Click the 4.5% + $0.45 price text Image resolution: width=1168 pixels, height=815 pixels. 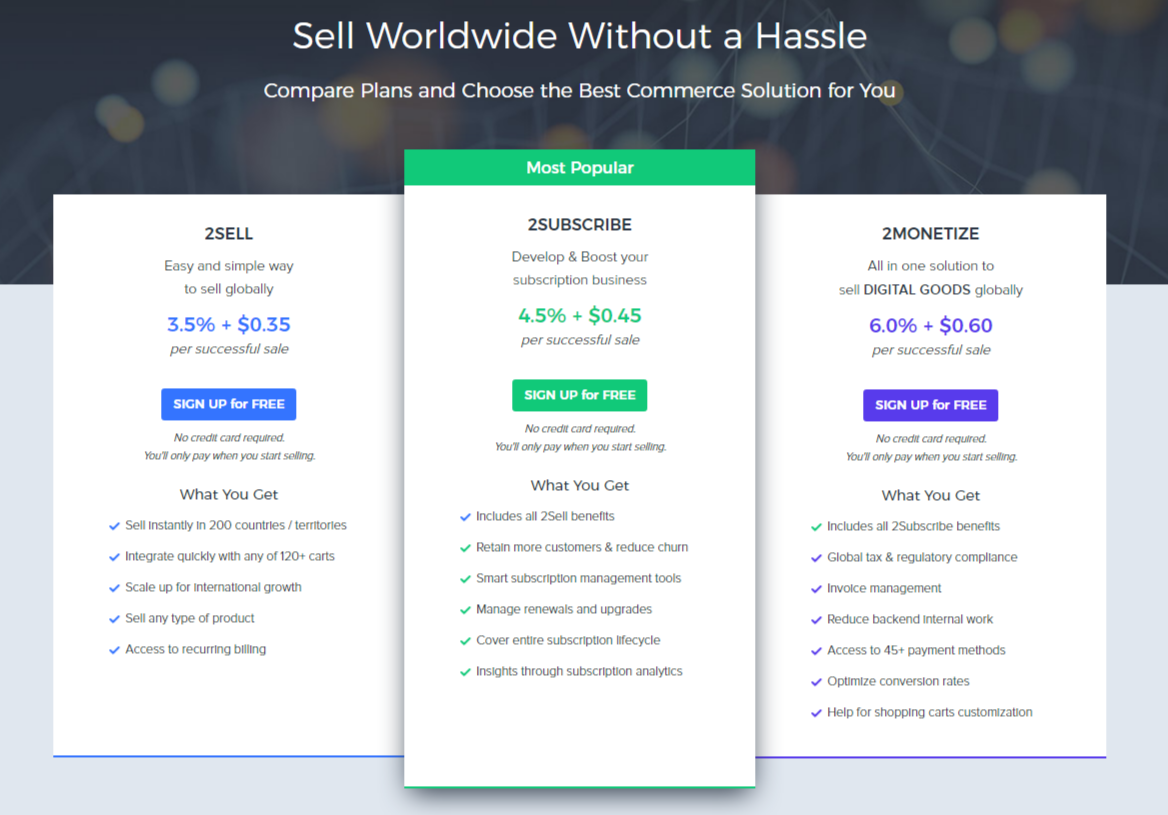tap(580, 316)
